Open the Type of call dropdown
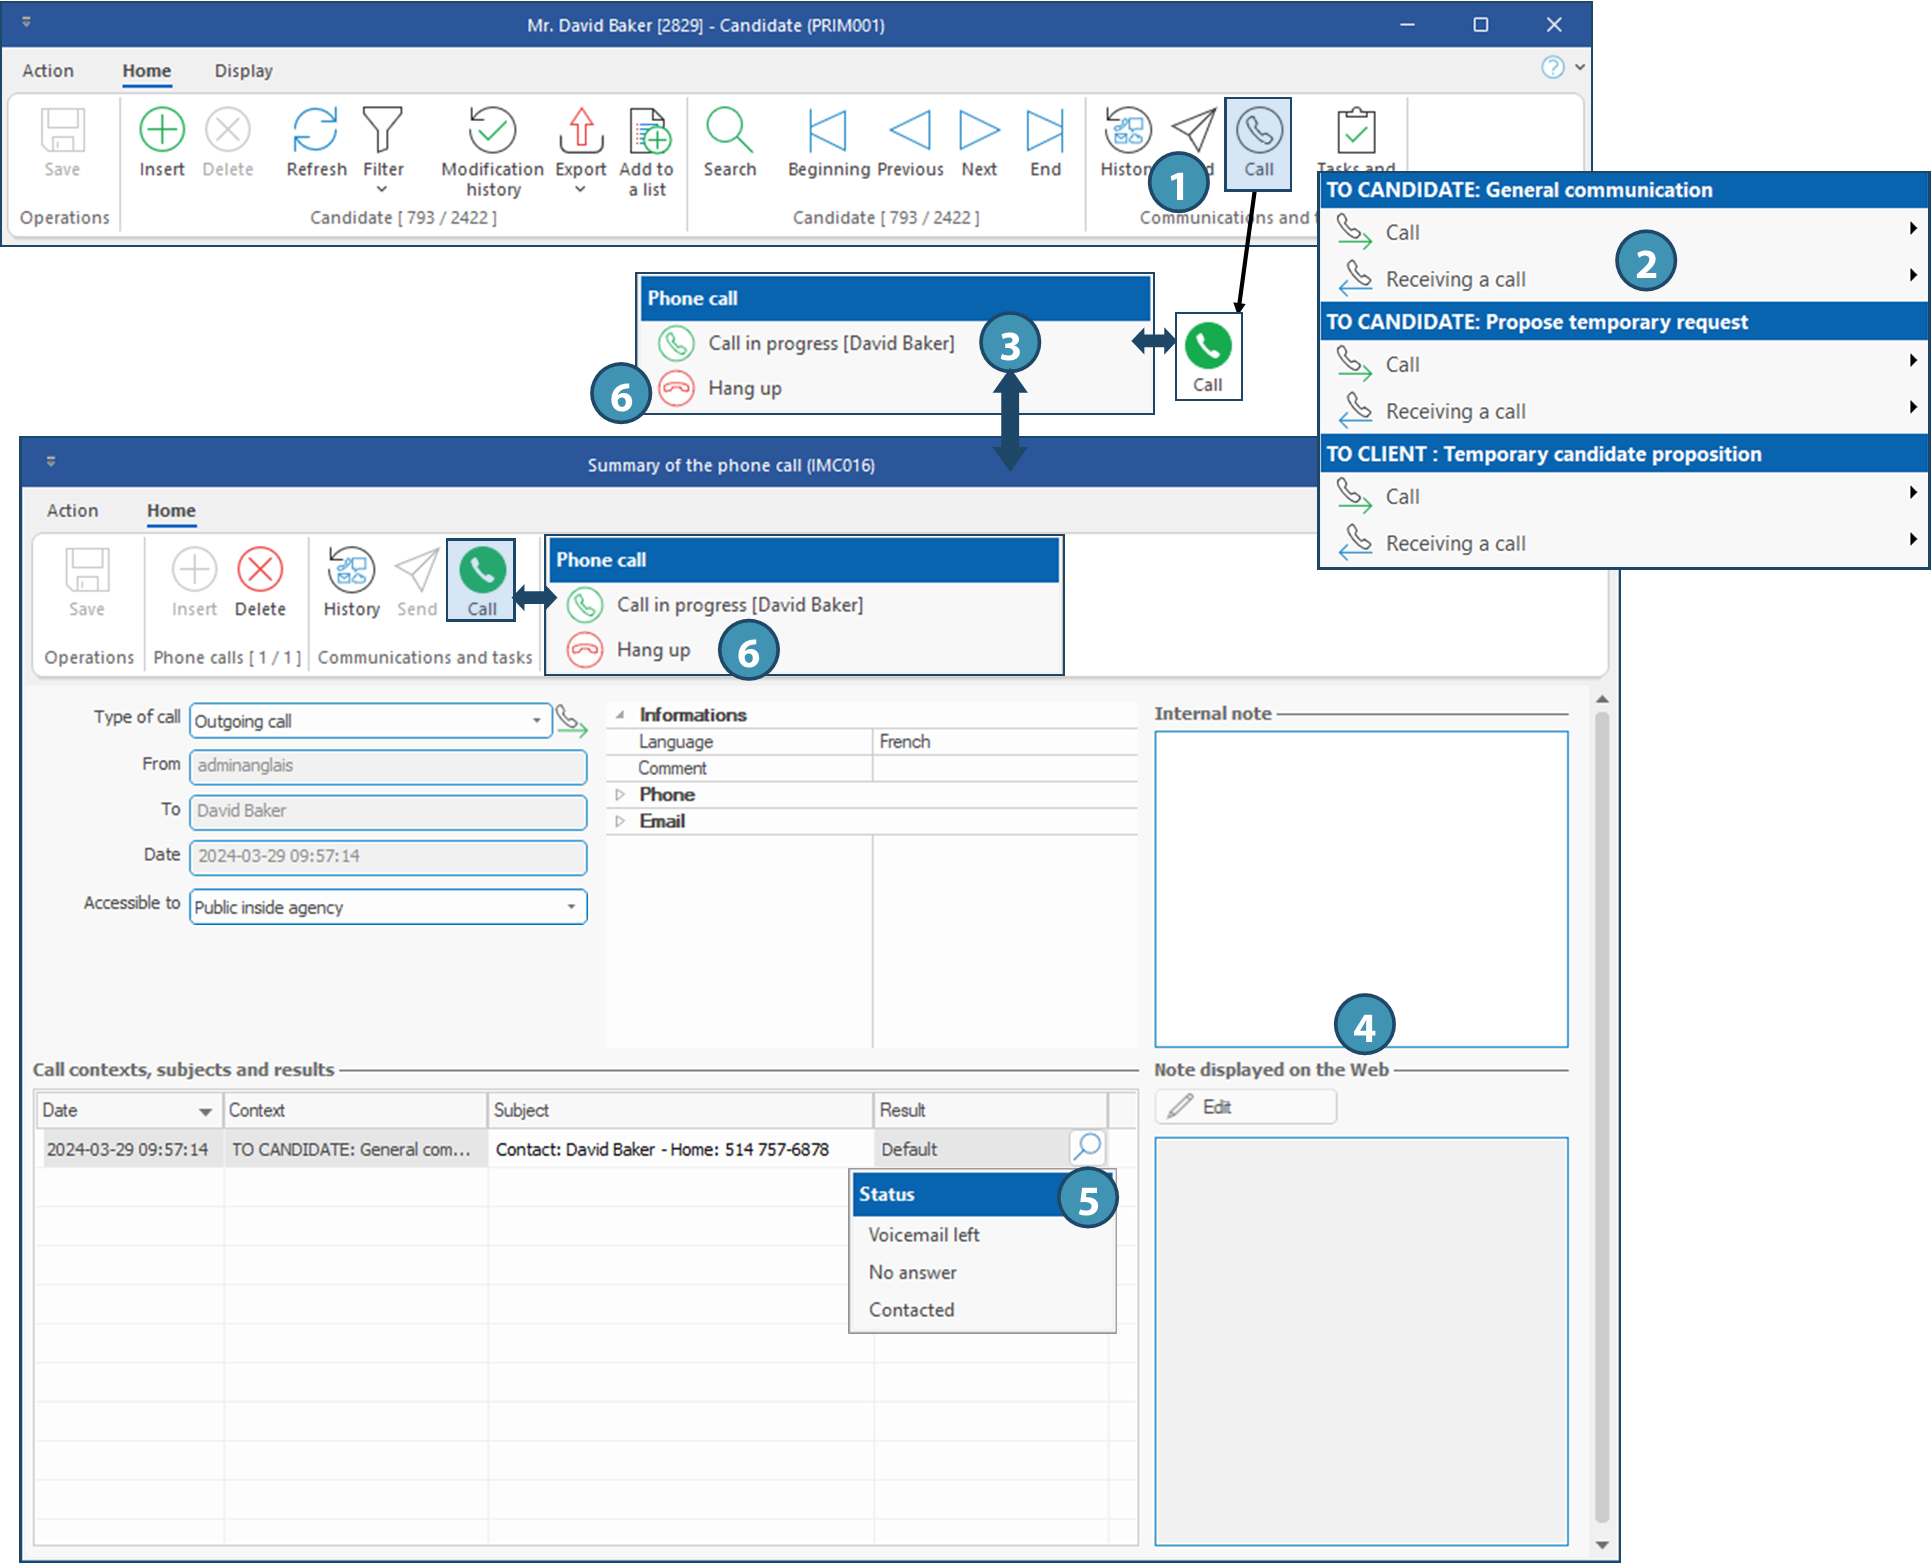1931x1564 pixels. 536,721
